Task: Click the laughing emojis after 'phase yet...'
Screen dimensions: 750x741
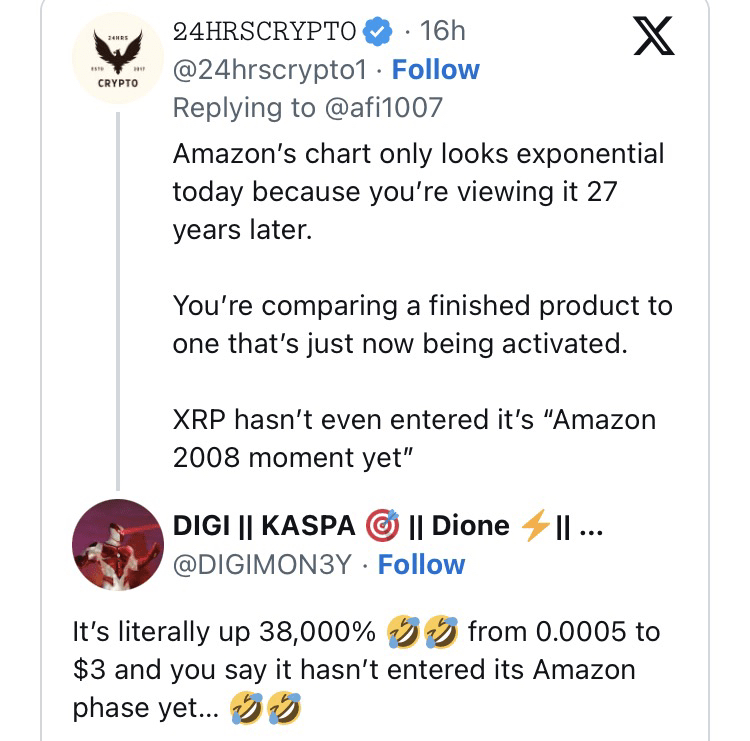Action: click(x=265, y=708)
